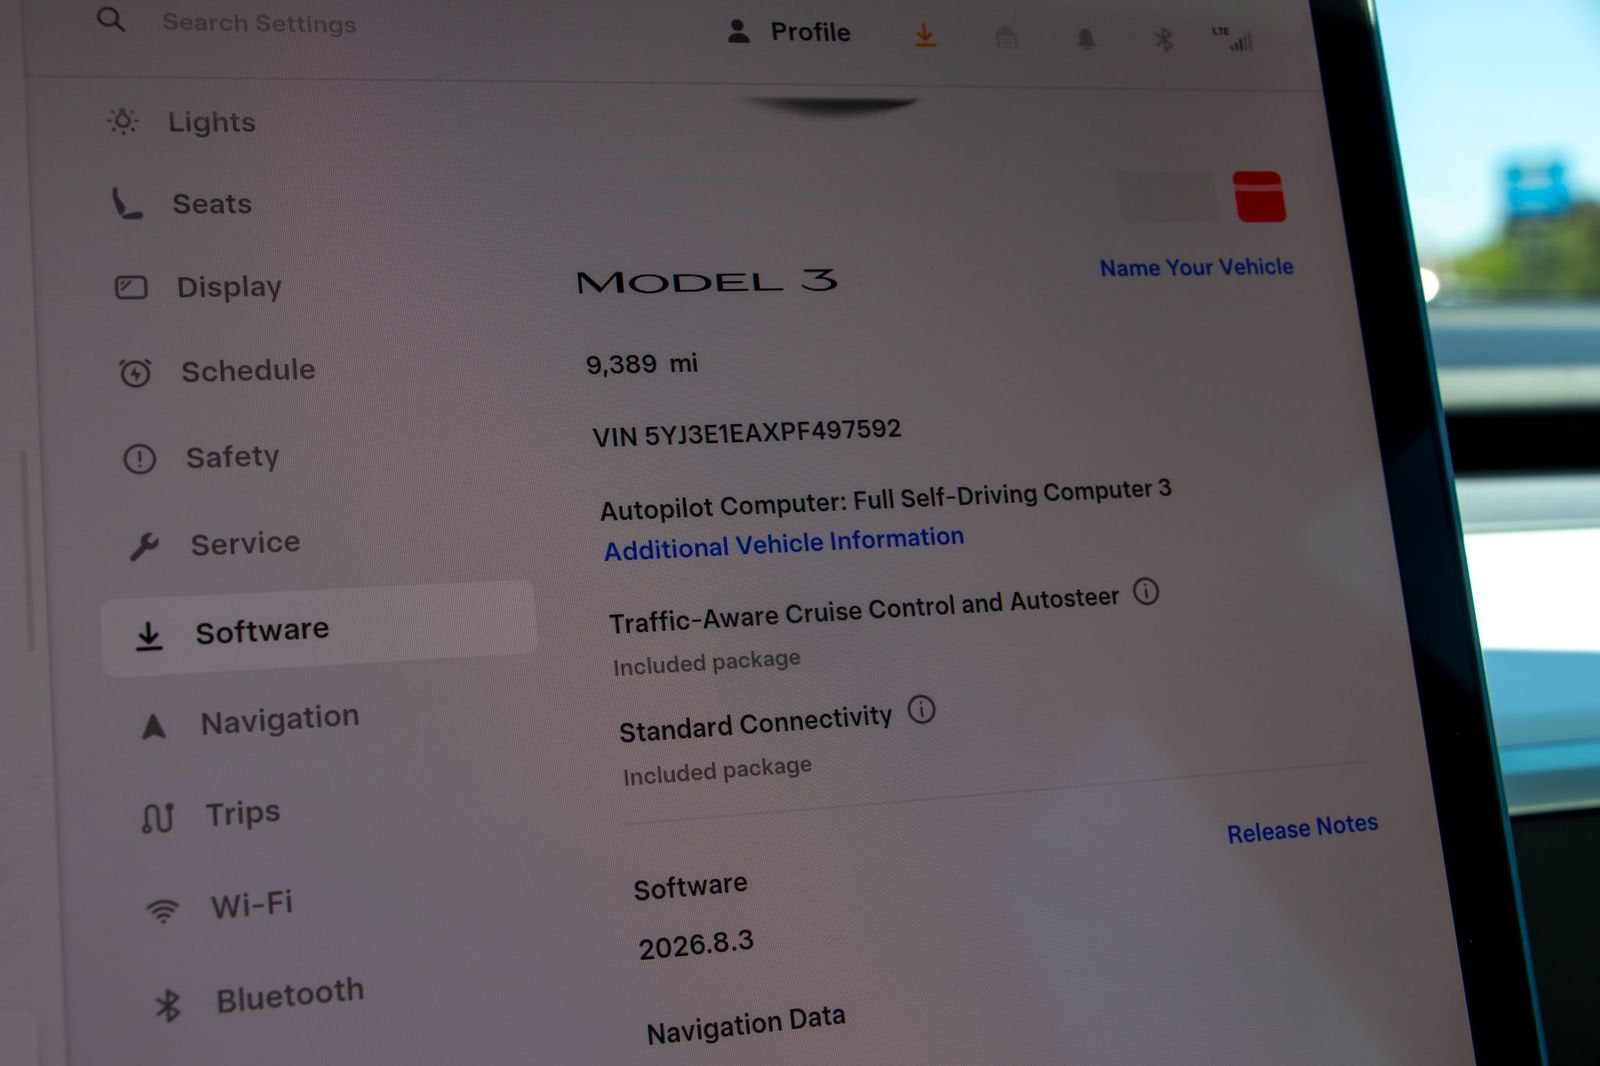Tap Traffic-Aware Cruise Control and Autosteer label
This screenshot has width=1600, height=1066.
[864, 611]
